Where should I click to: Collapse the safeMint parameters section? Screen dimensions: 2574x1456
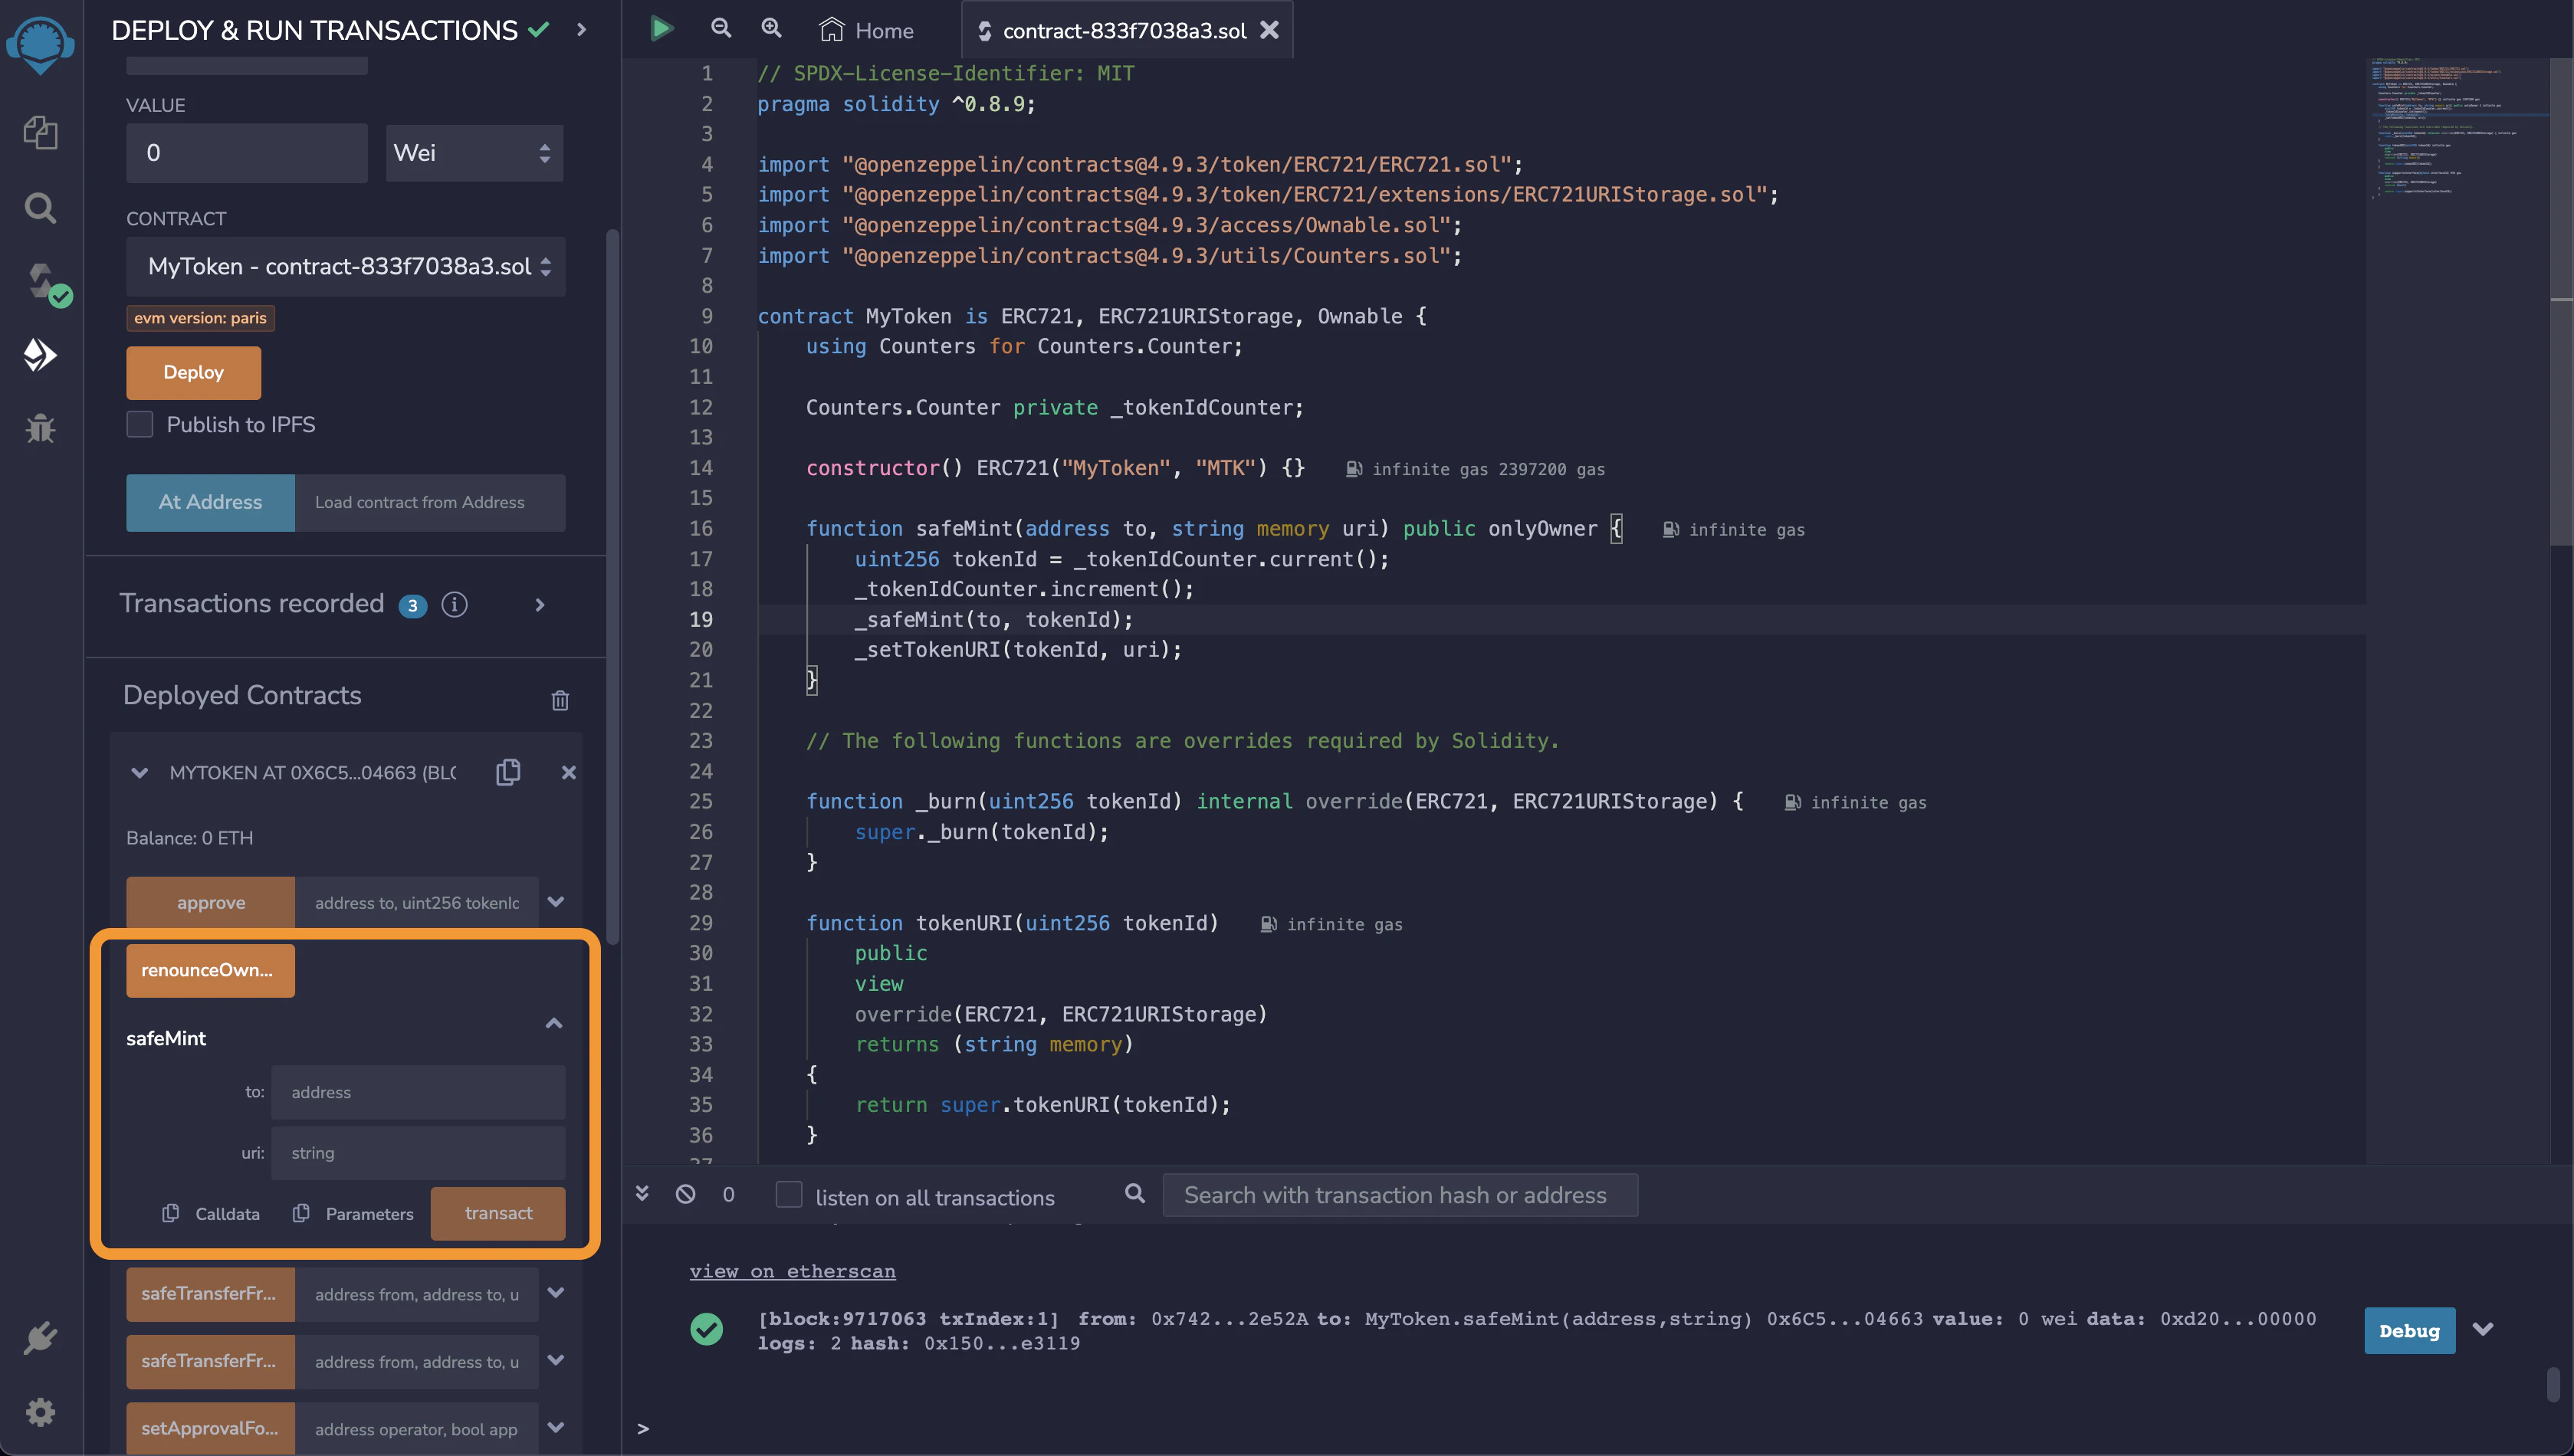point(553,1023)
